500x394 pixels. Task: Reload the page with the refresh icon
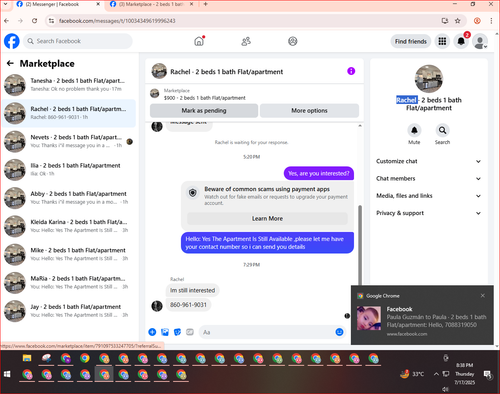pyautogui.click(x=34, y=21)
